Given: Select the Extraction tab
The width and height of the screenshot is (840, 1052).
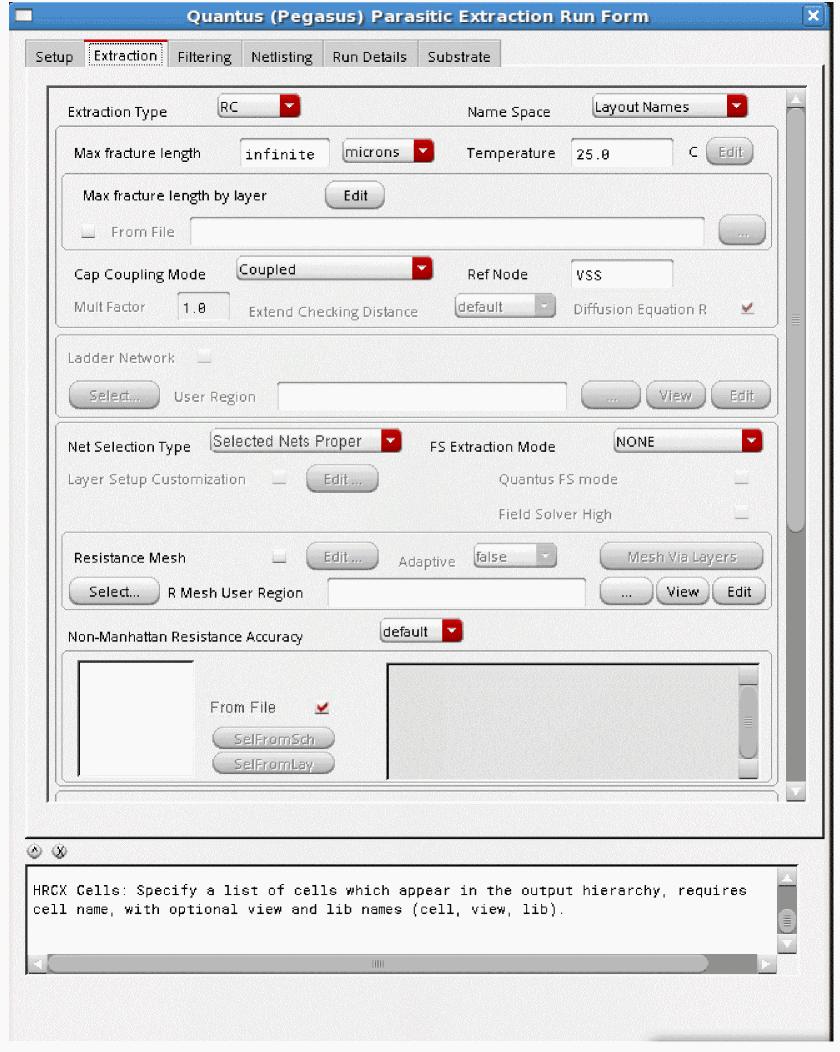Looking at the screenshot, I should pos(125,56).
